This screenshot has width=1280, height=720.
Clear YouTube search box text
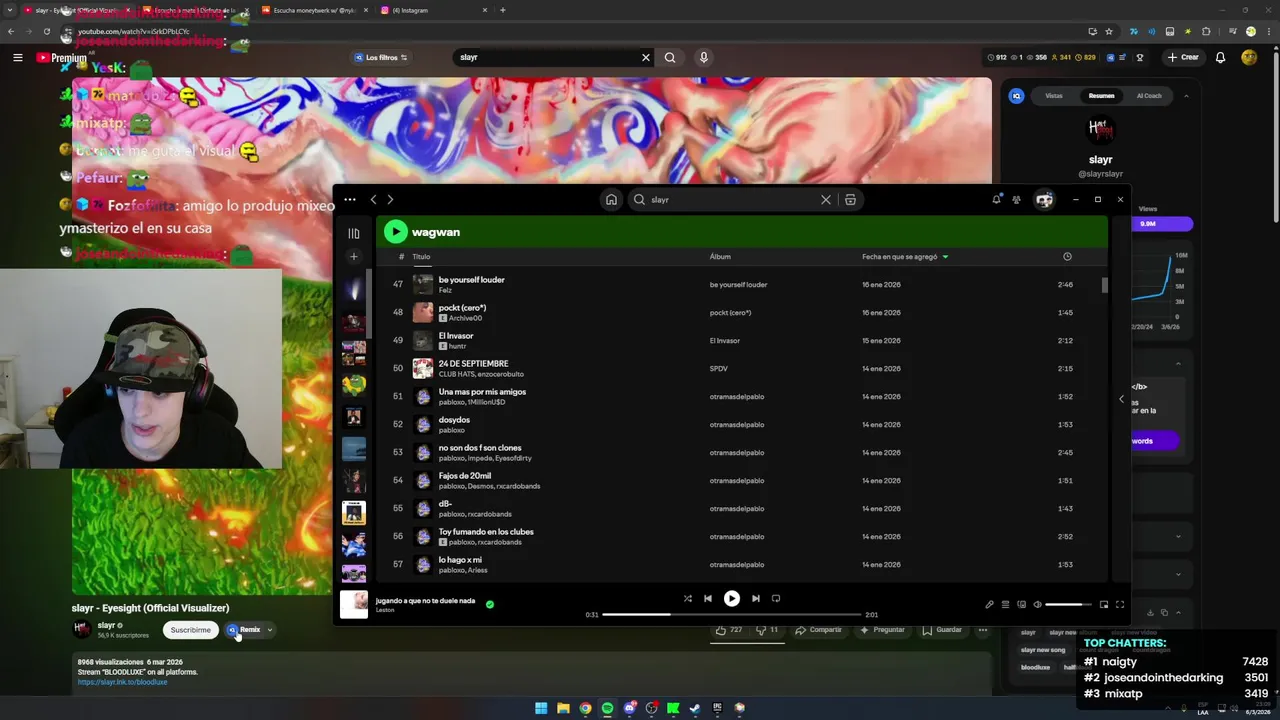646,57
